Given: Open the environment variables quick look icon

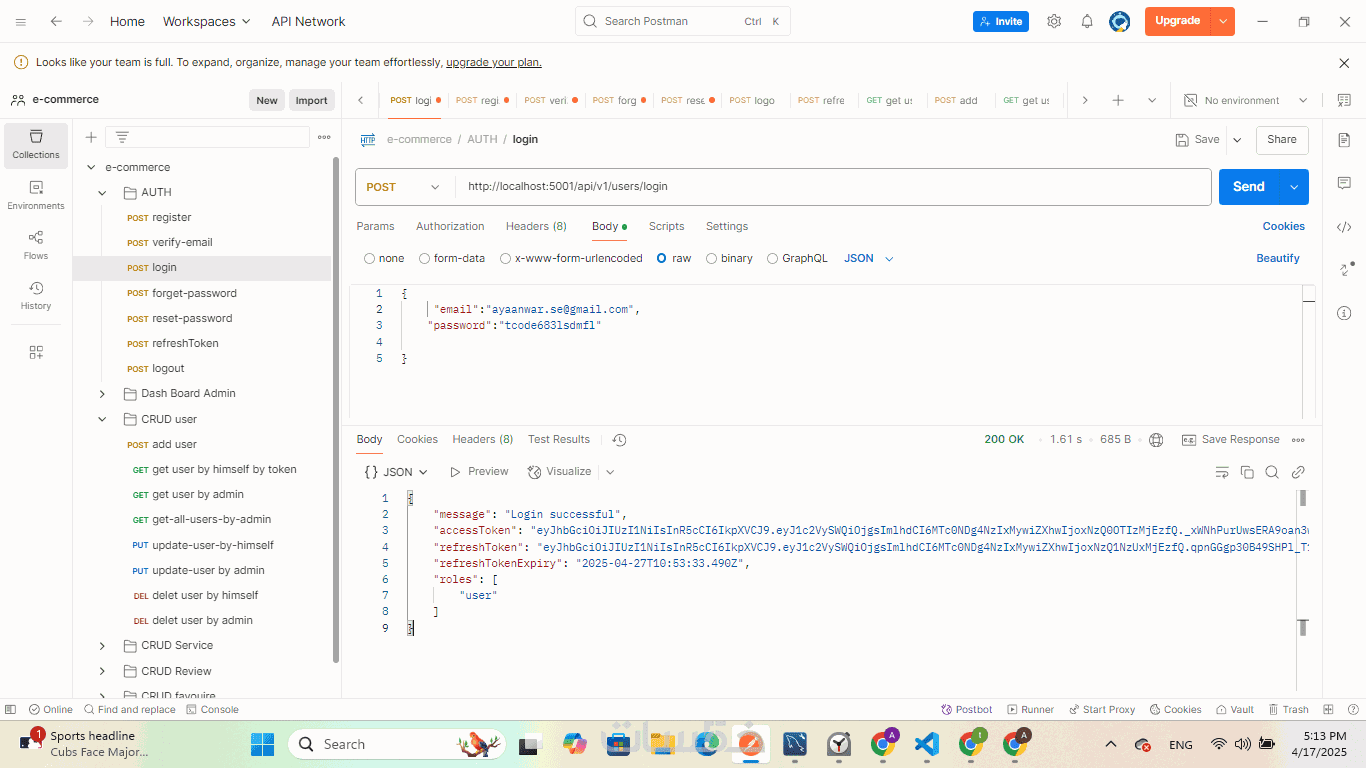Looking at the screenshot, I should click(x=1344, y=100).
